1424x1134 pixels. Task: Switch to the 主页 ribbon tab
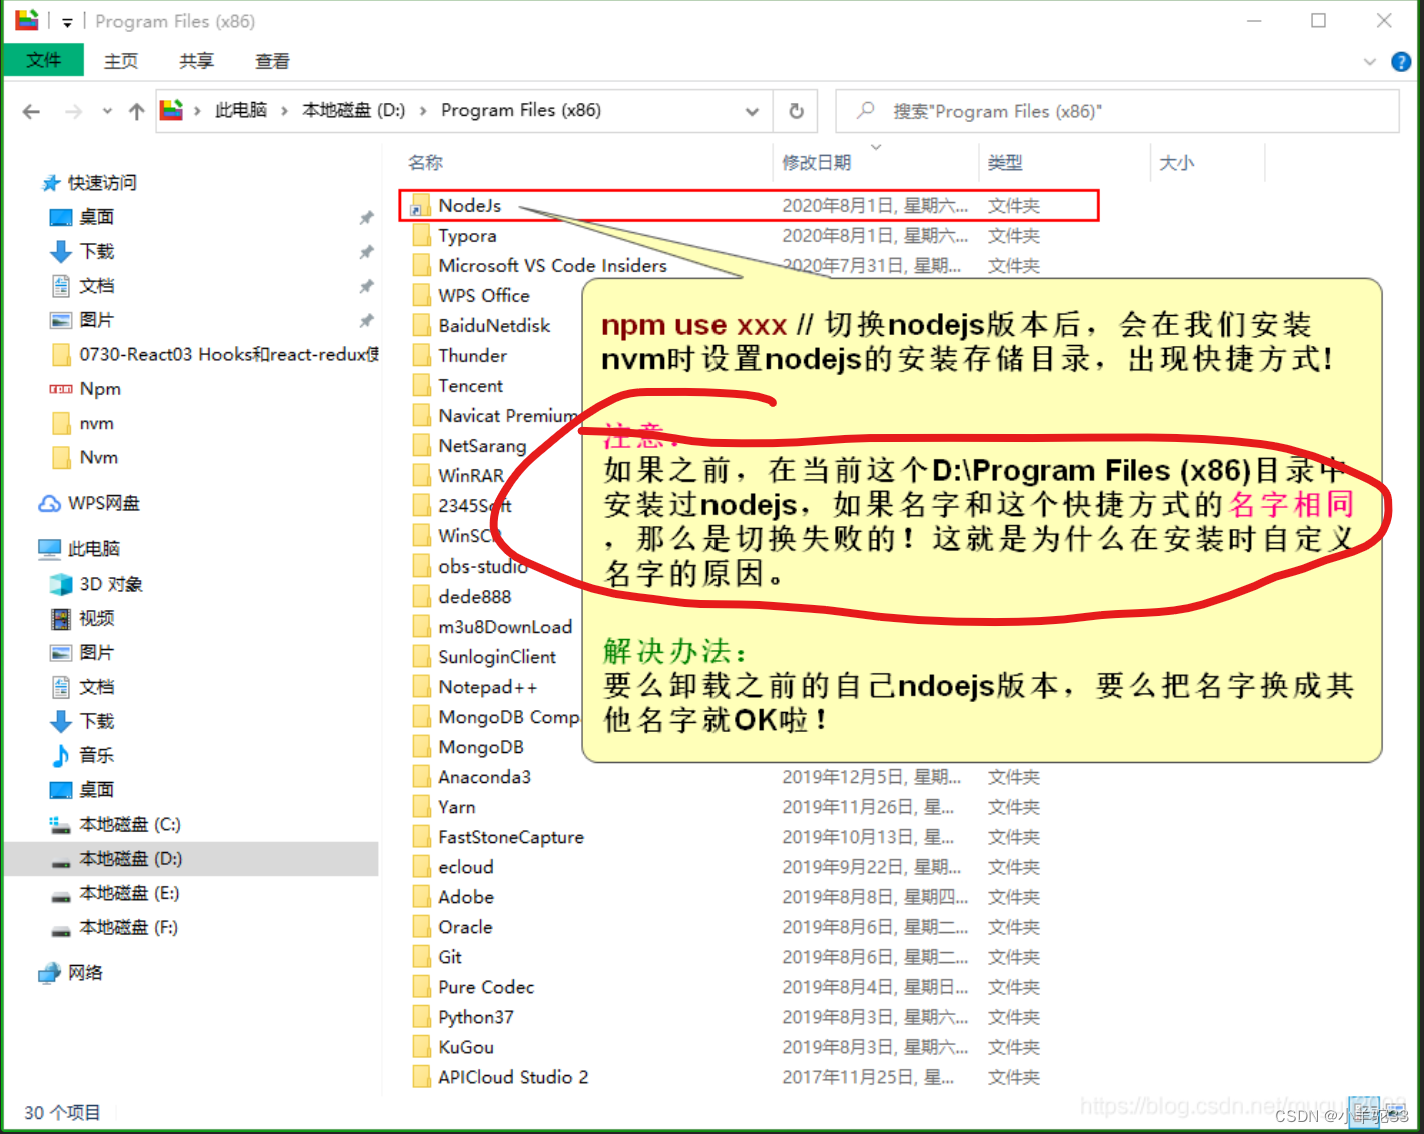coord(121,61)
